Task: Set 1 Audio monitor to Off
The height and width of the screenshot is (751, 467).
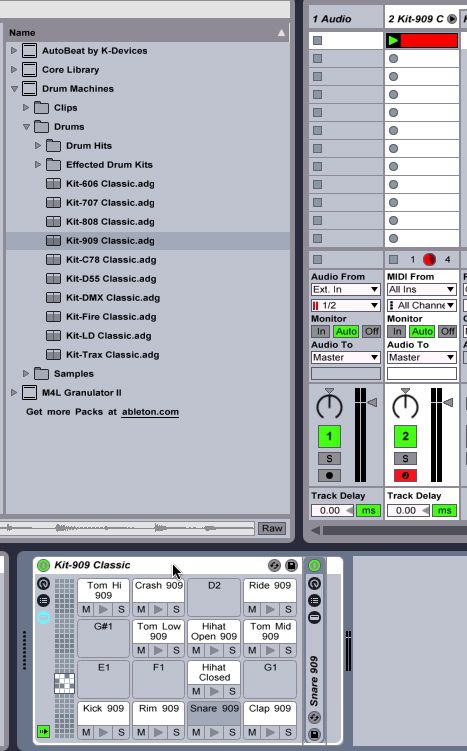Action: click(x=372, y=331)
